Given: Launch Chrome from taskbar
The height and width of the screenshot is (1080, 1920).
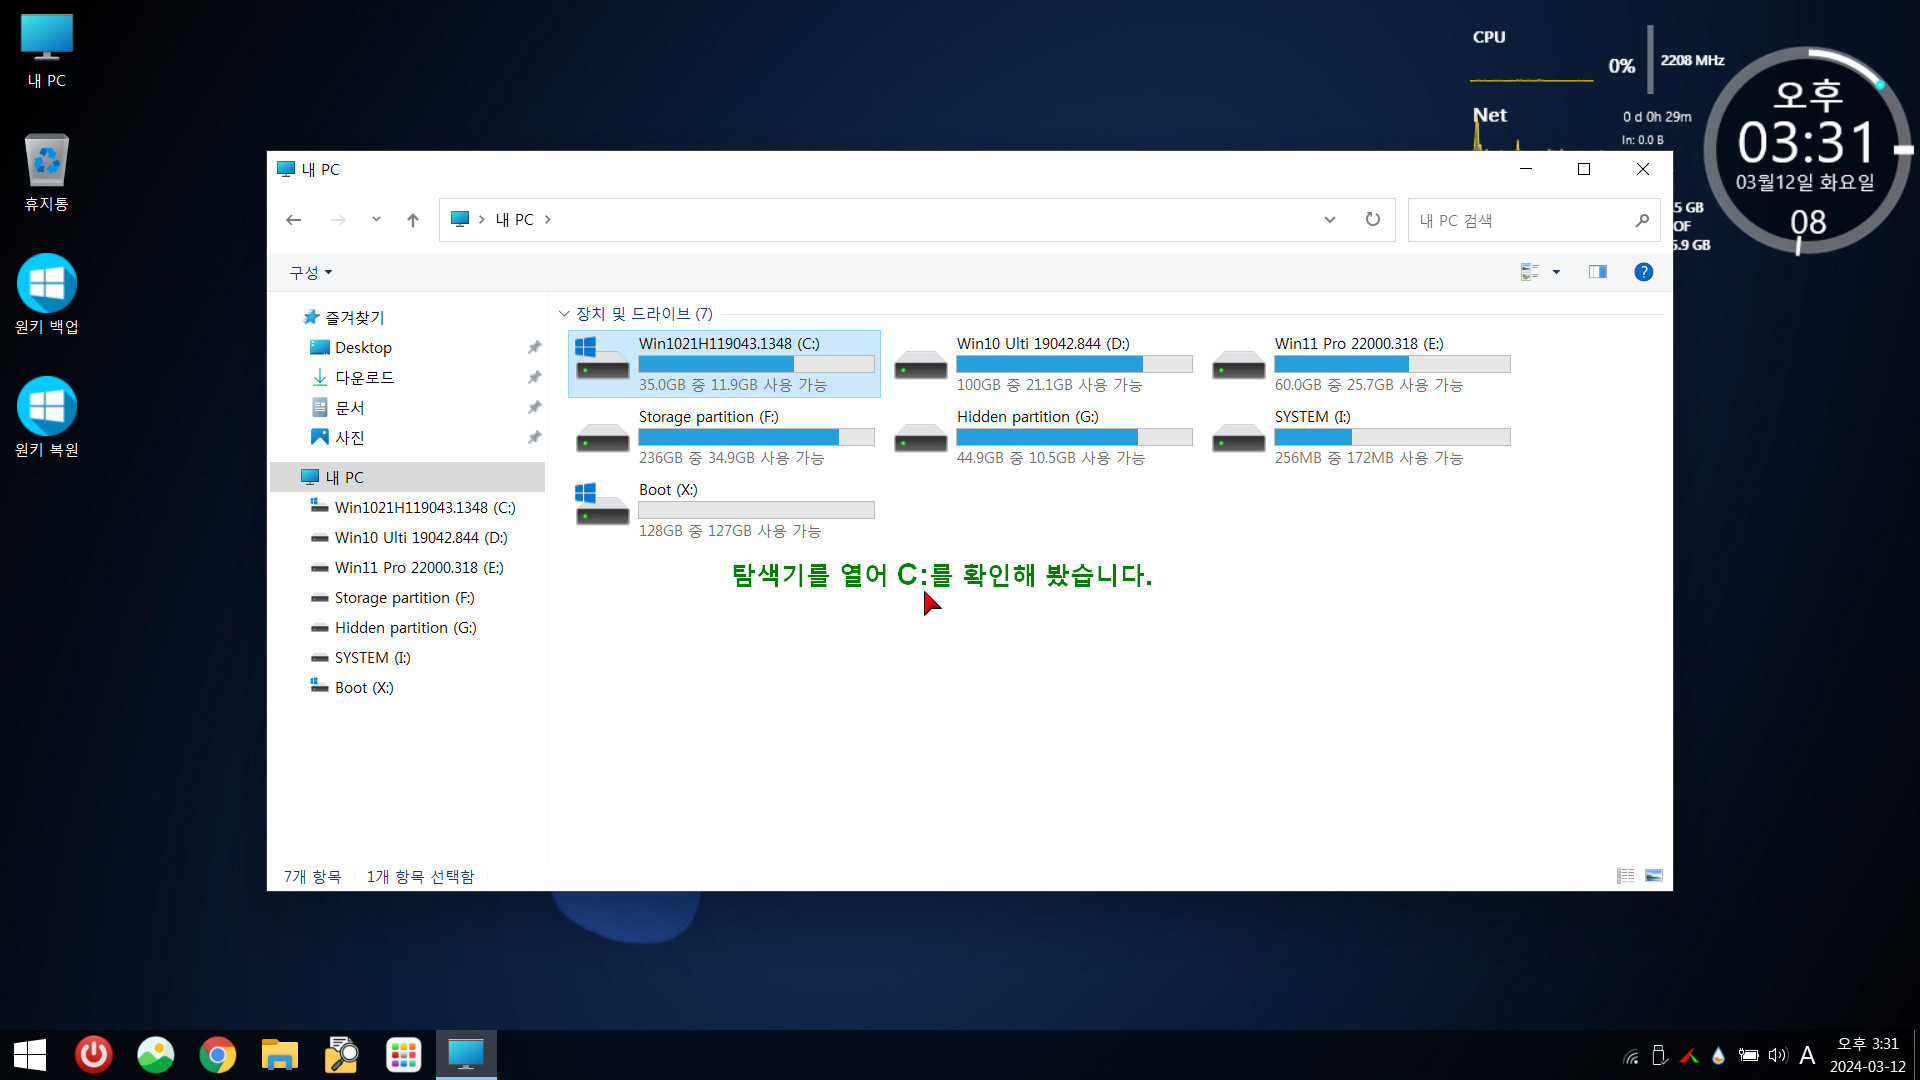Looking at the screenshot, I should pos(218,1055).
